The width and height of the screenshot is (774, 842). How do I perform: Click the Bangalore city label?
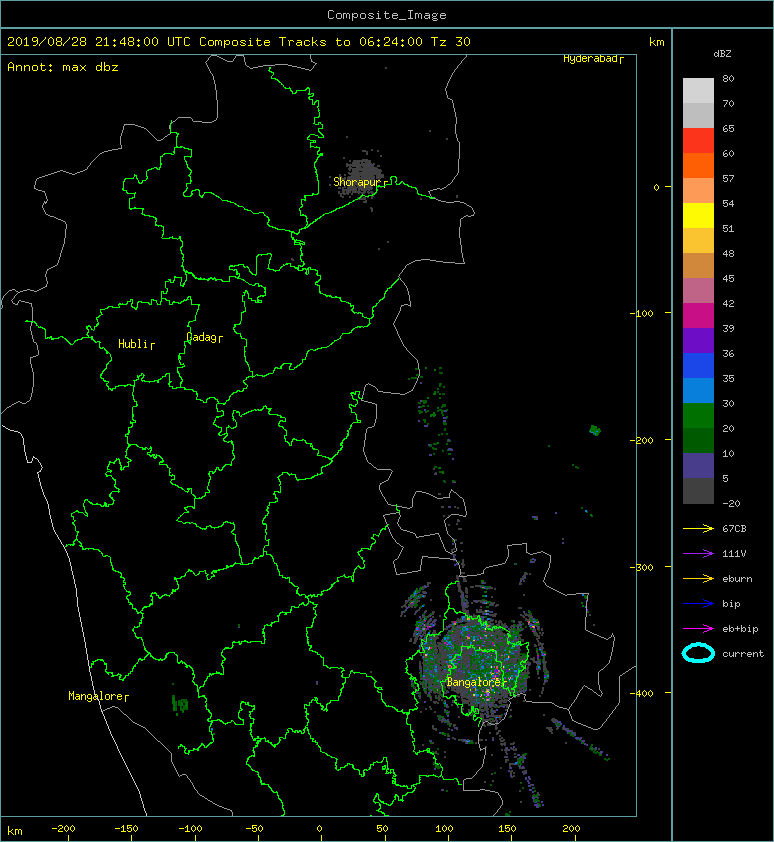tap(477, 682)
